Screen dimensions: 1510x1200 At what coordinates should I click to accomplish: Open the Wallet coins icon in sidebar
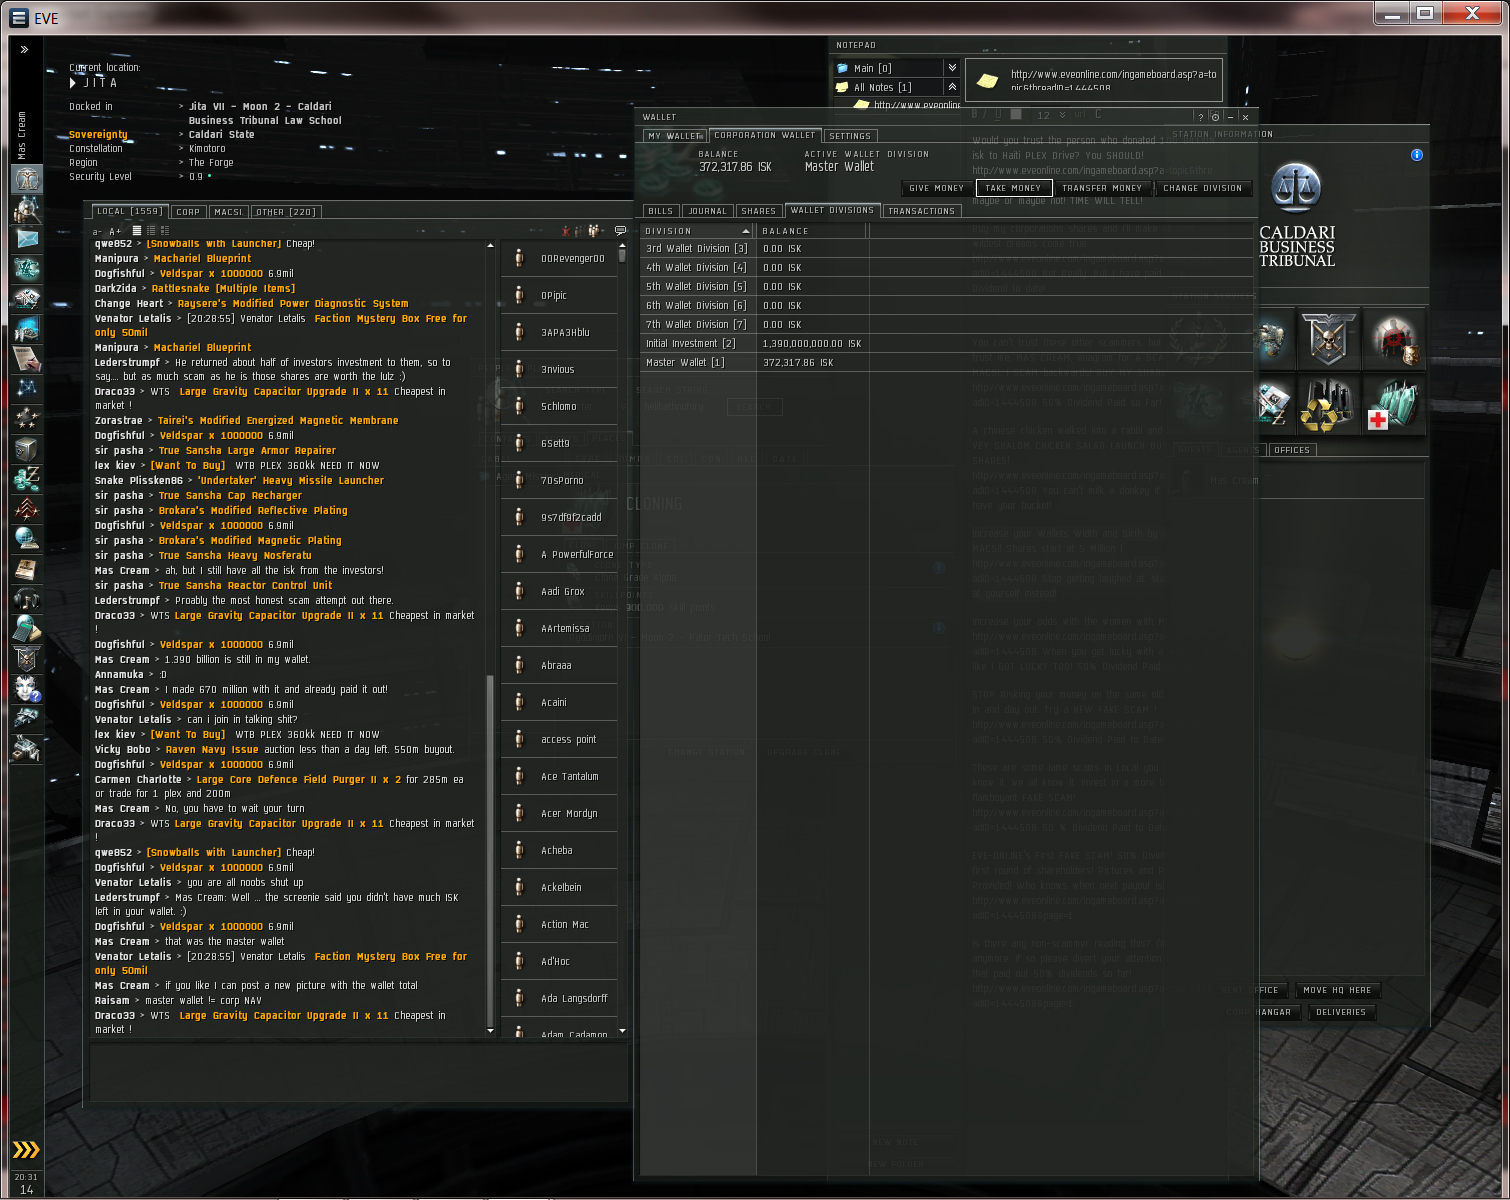[27, 479]
